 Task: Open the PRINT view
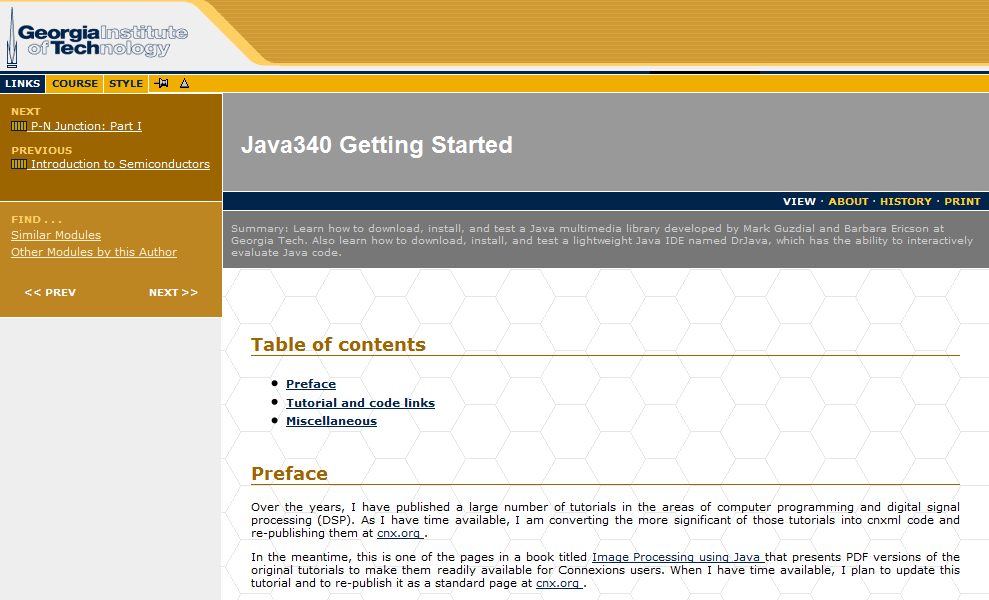[x=963, y=201]
